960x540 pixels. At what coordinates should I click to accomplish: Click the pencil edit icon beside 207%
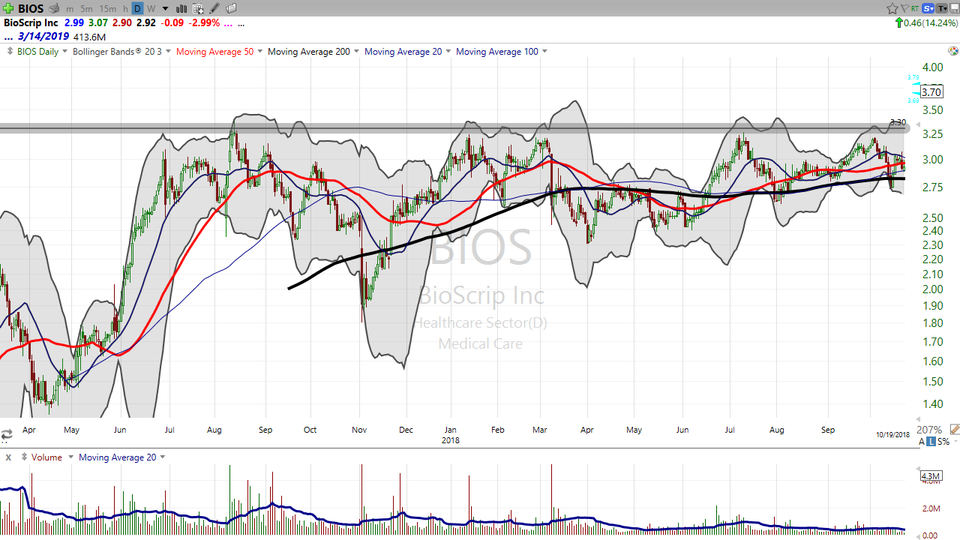pyautogui.click(x=954, y=429)
